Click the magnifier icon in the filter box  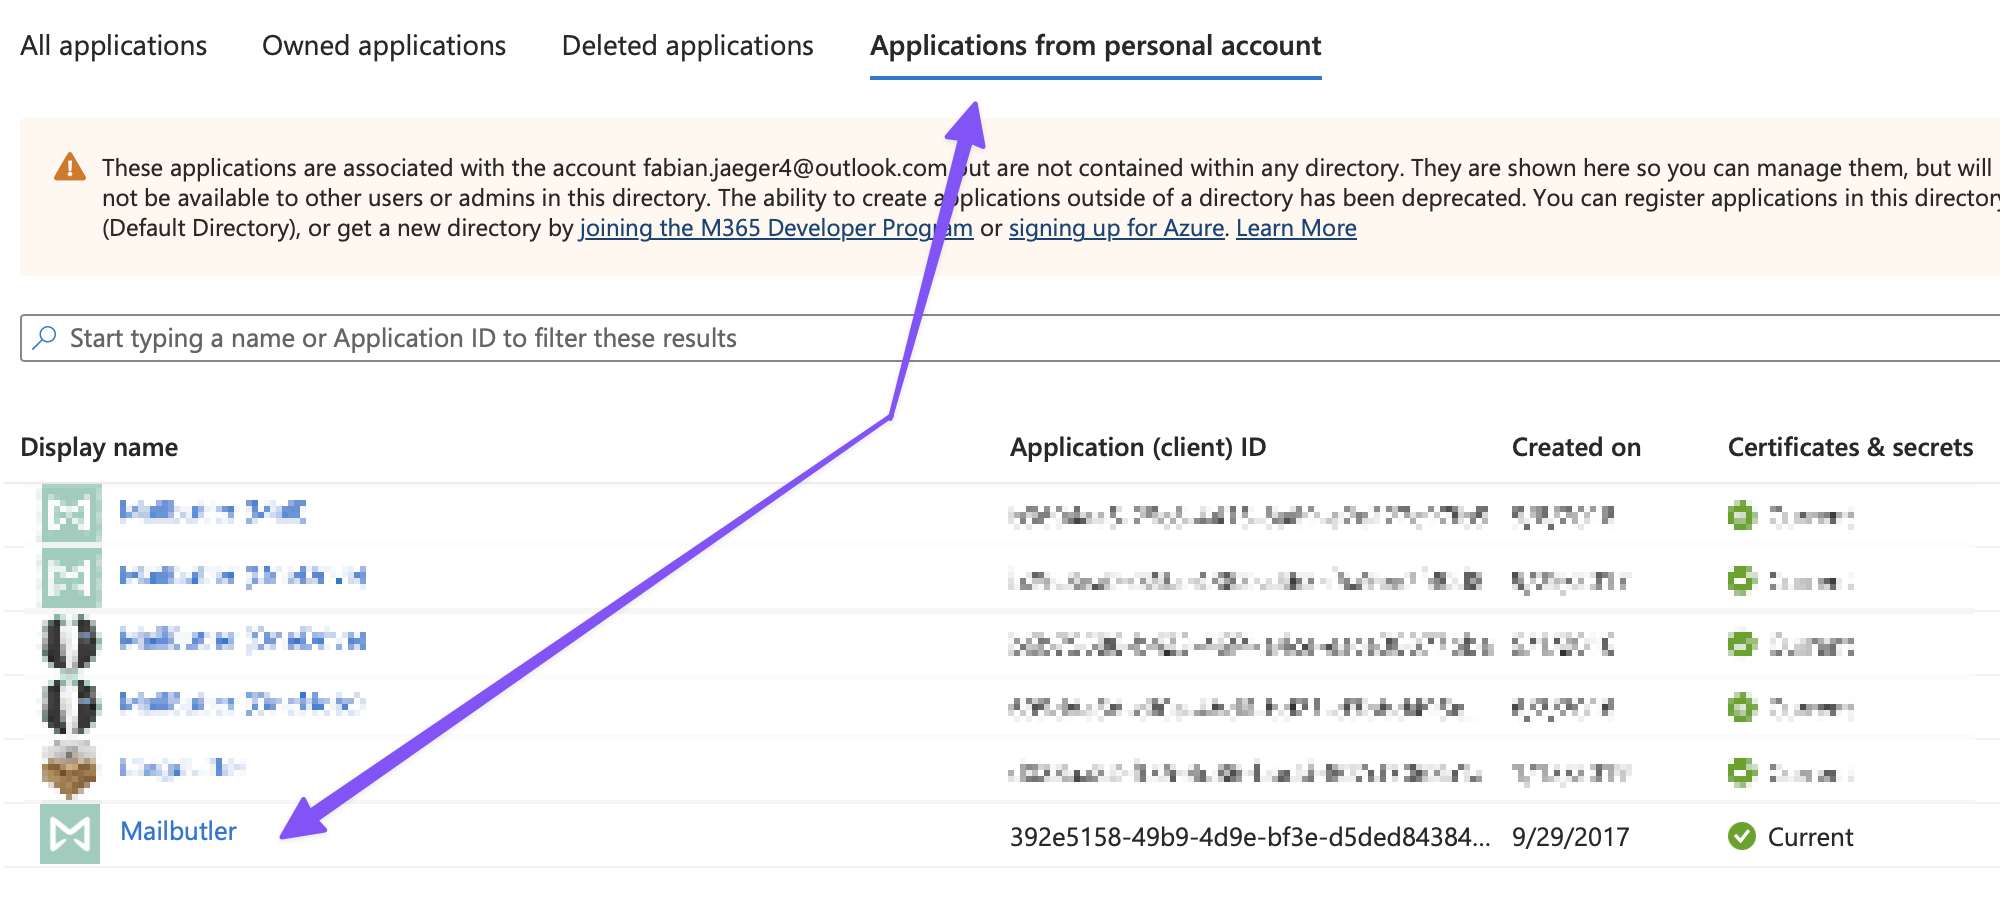44,338
